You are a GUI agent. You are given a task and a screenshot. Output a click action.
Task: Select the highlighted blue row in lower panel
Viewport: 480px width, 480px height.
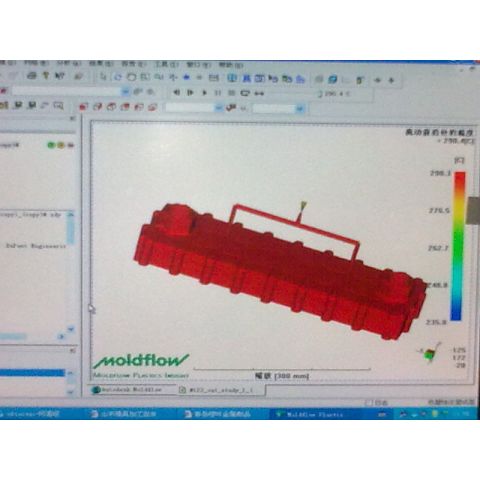coord(32,373)
